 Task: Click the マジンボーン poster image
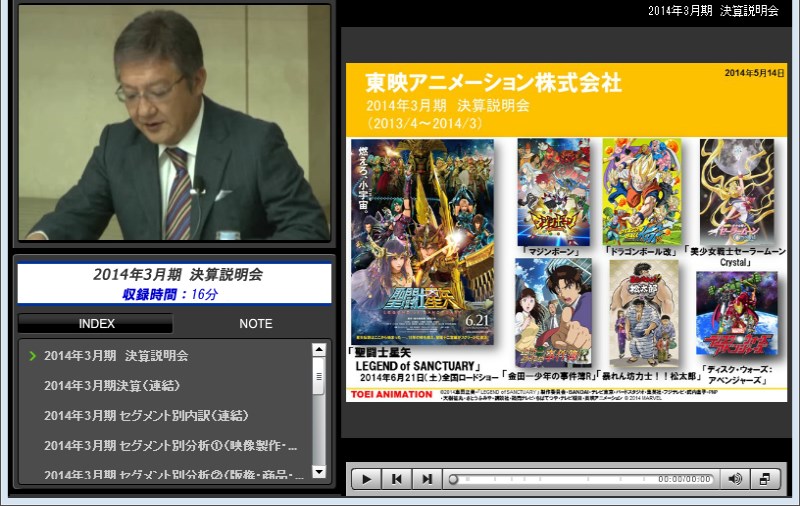(x=554, y=192)
